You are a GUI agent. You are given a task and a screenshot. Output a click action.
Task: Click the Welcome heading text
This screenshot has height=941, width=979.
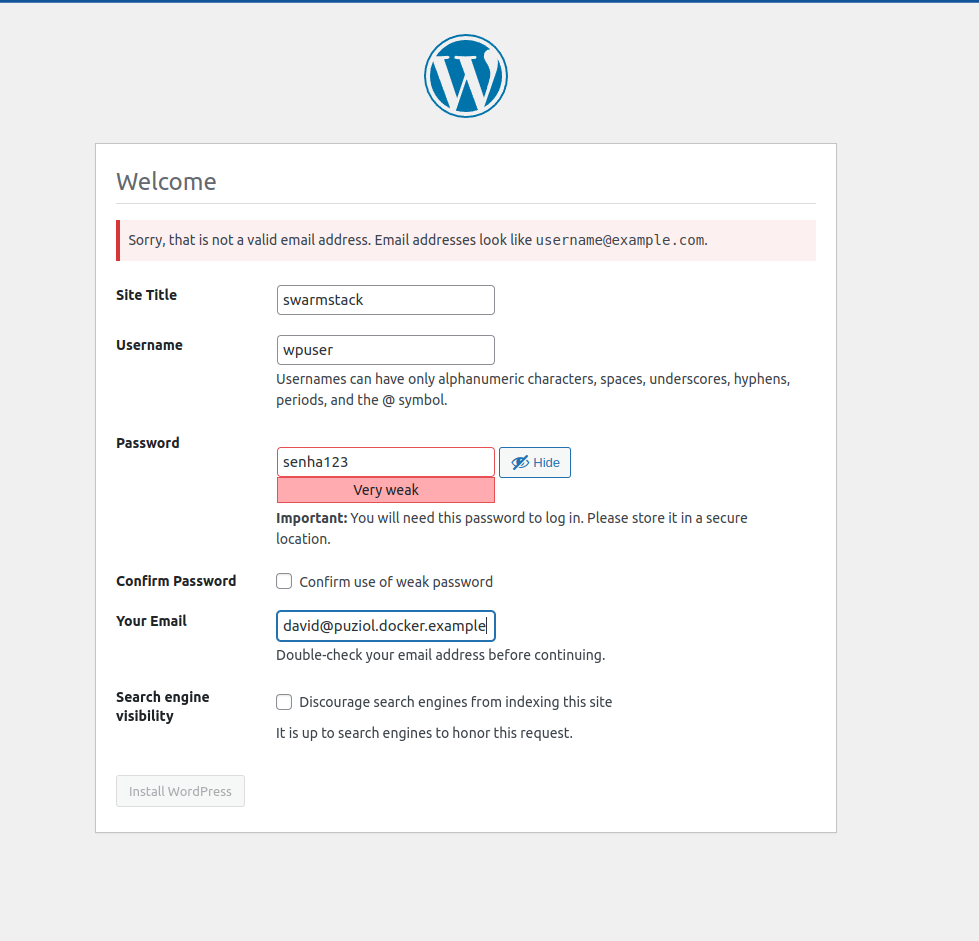166,181
